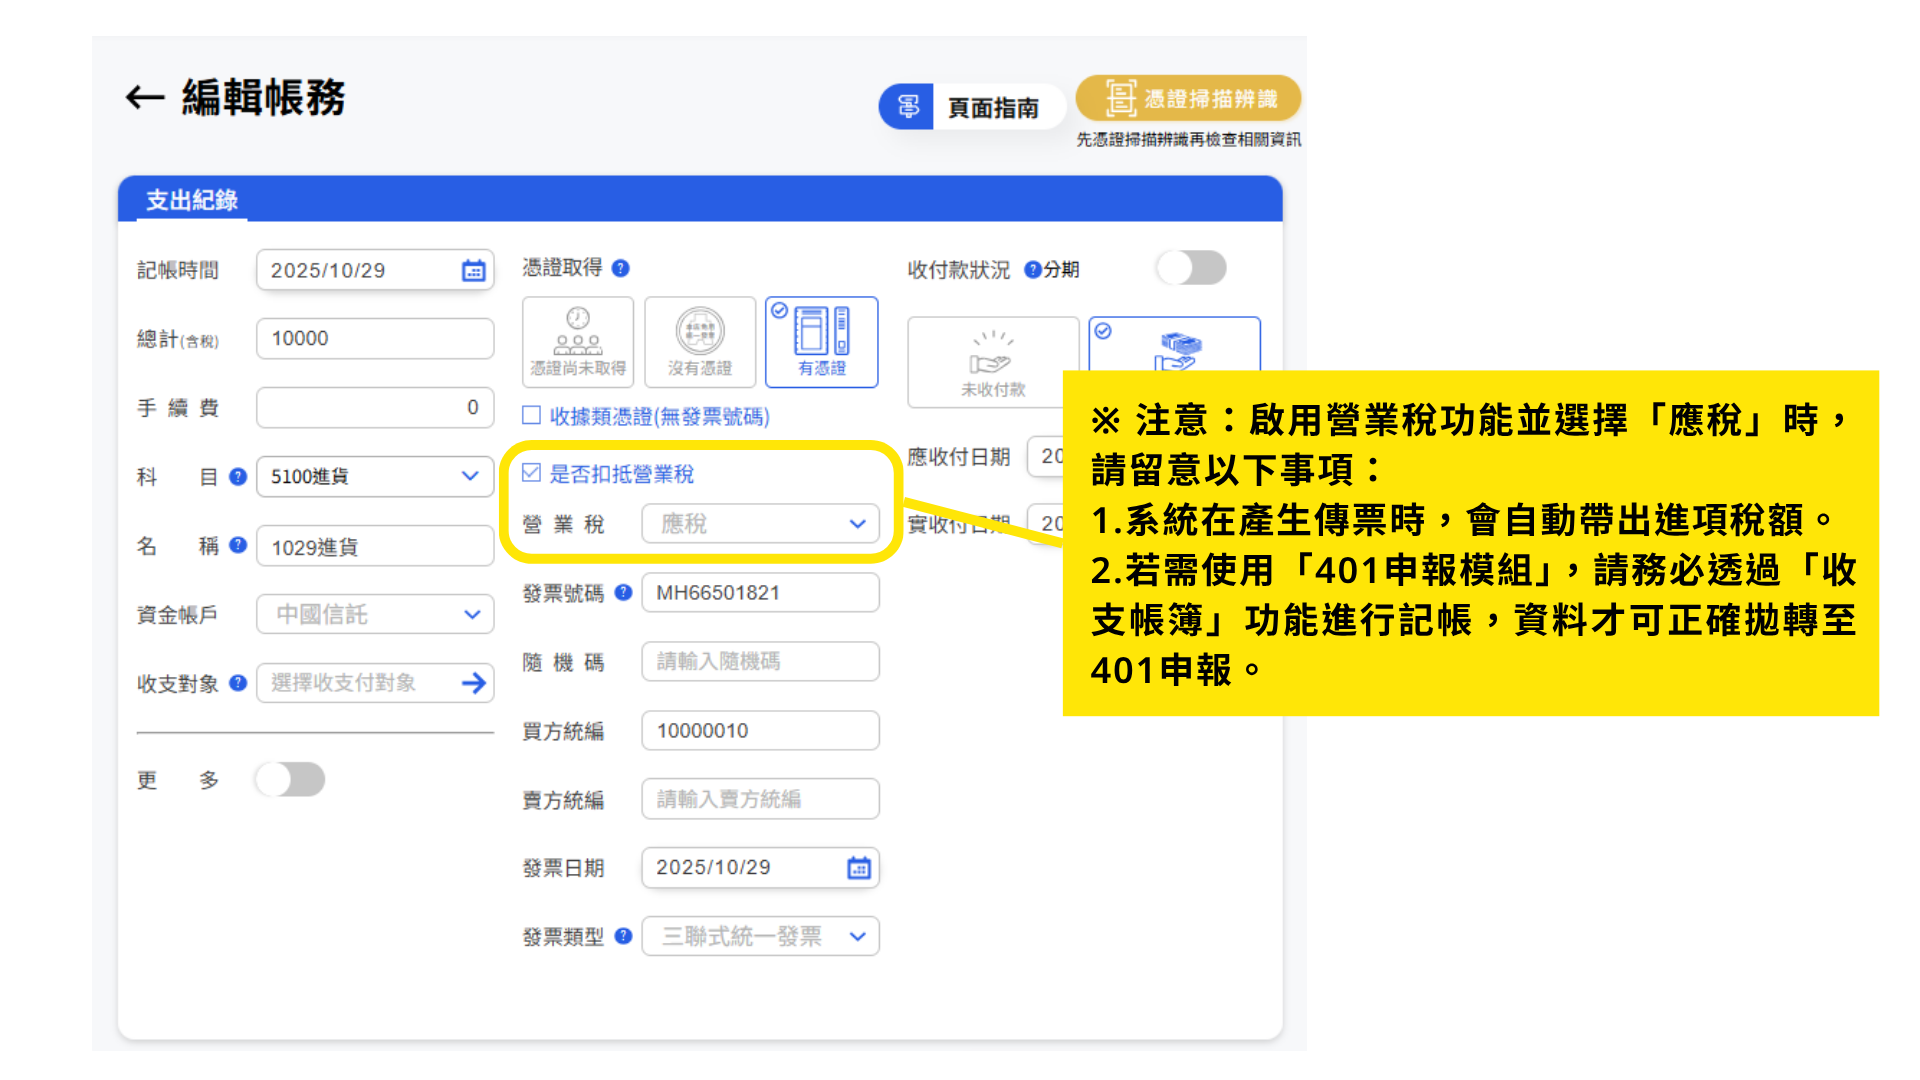Open the 發票日期 calendar icon
The width and height of the screenshot is (1920, 1080).
click(x=859, y=868)
